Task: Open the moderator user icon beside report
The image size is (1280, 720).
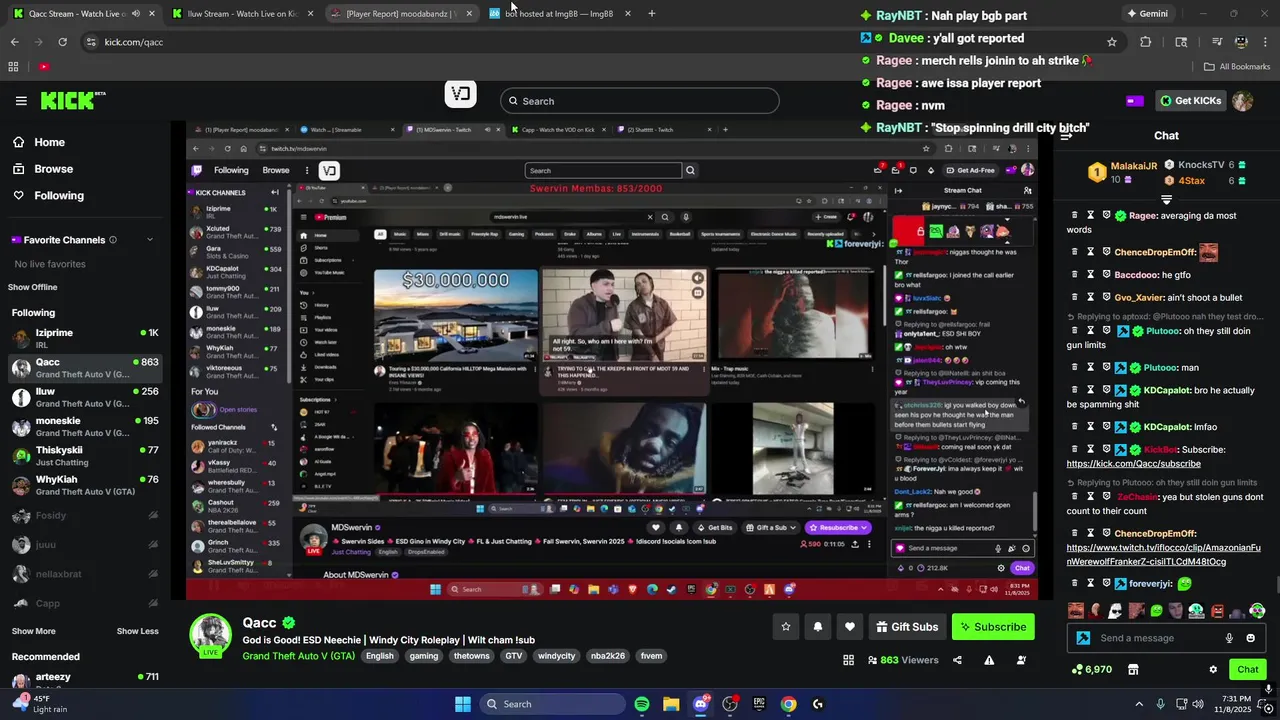Action: pyautogui.click(x=1021, y=660)
